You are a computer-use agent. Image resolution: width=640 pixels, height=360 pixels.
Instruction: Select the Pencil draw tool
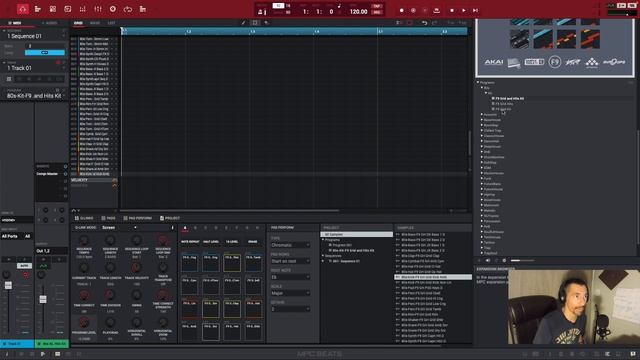(244, 23)
